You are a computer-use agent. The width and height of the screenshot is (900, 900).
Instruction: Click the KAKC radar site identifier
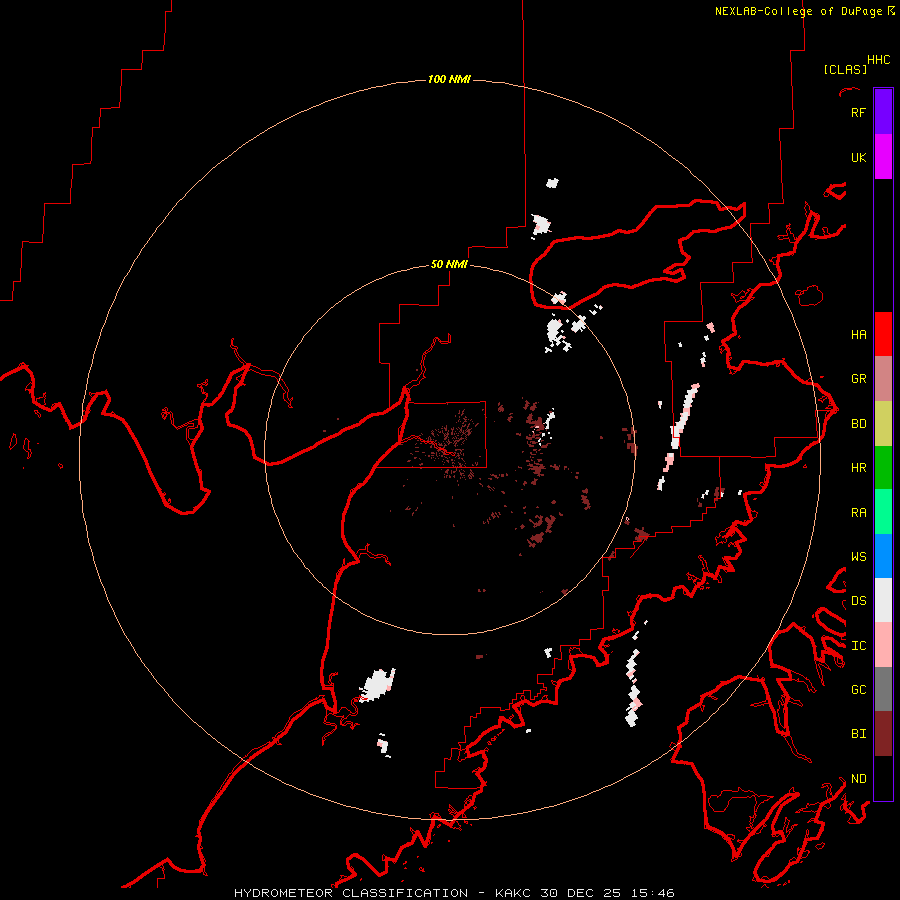(x=513, y=893)
